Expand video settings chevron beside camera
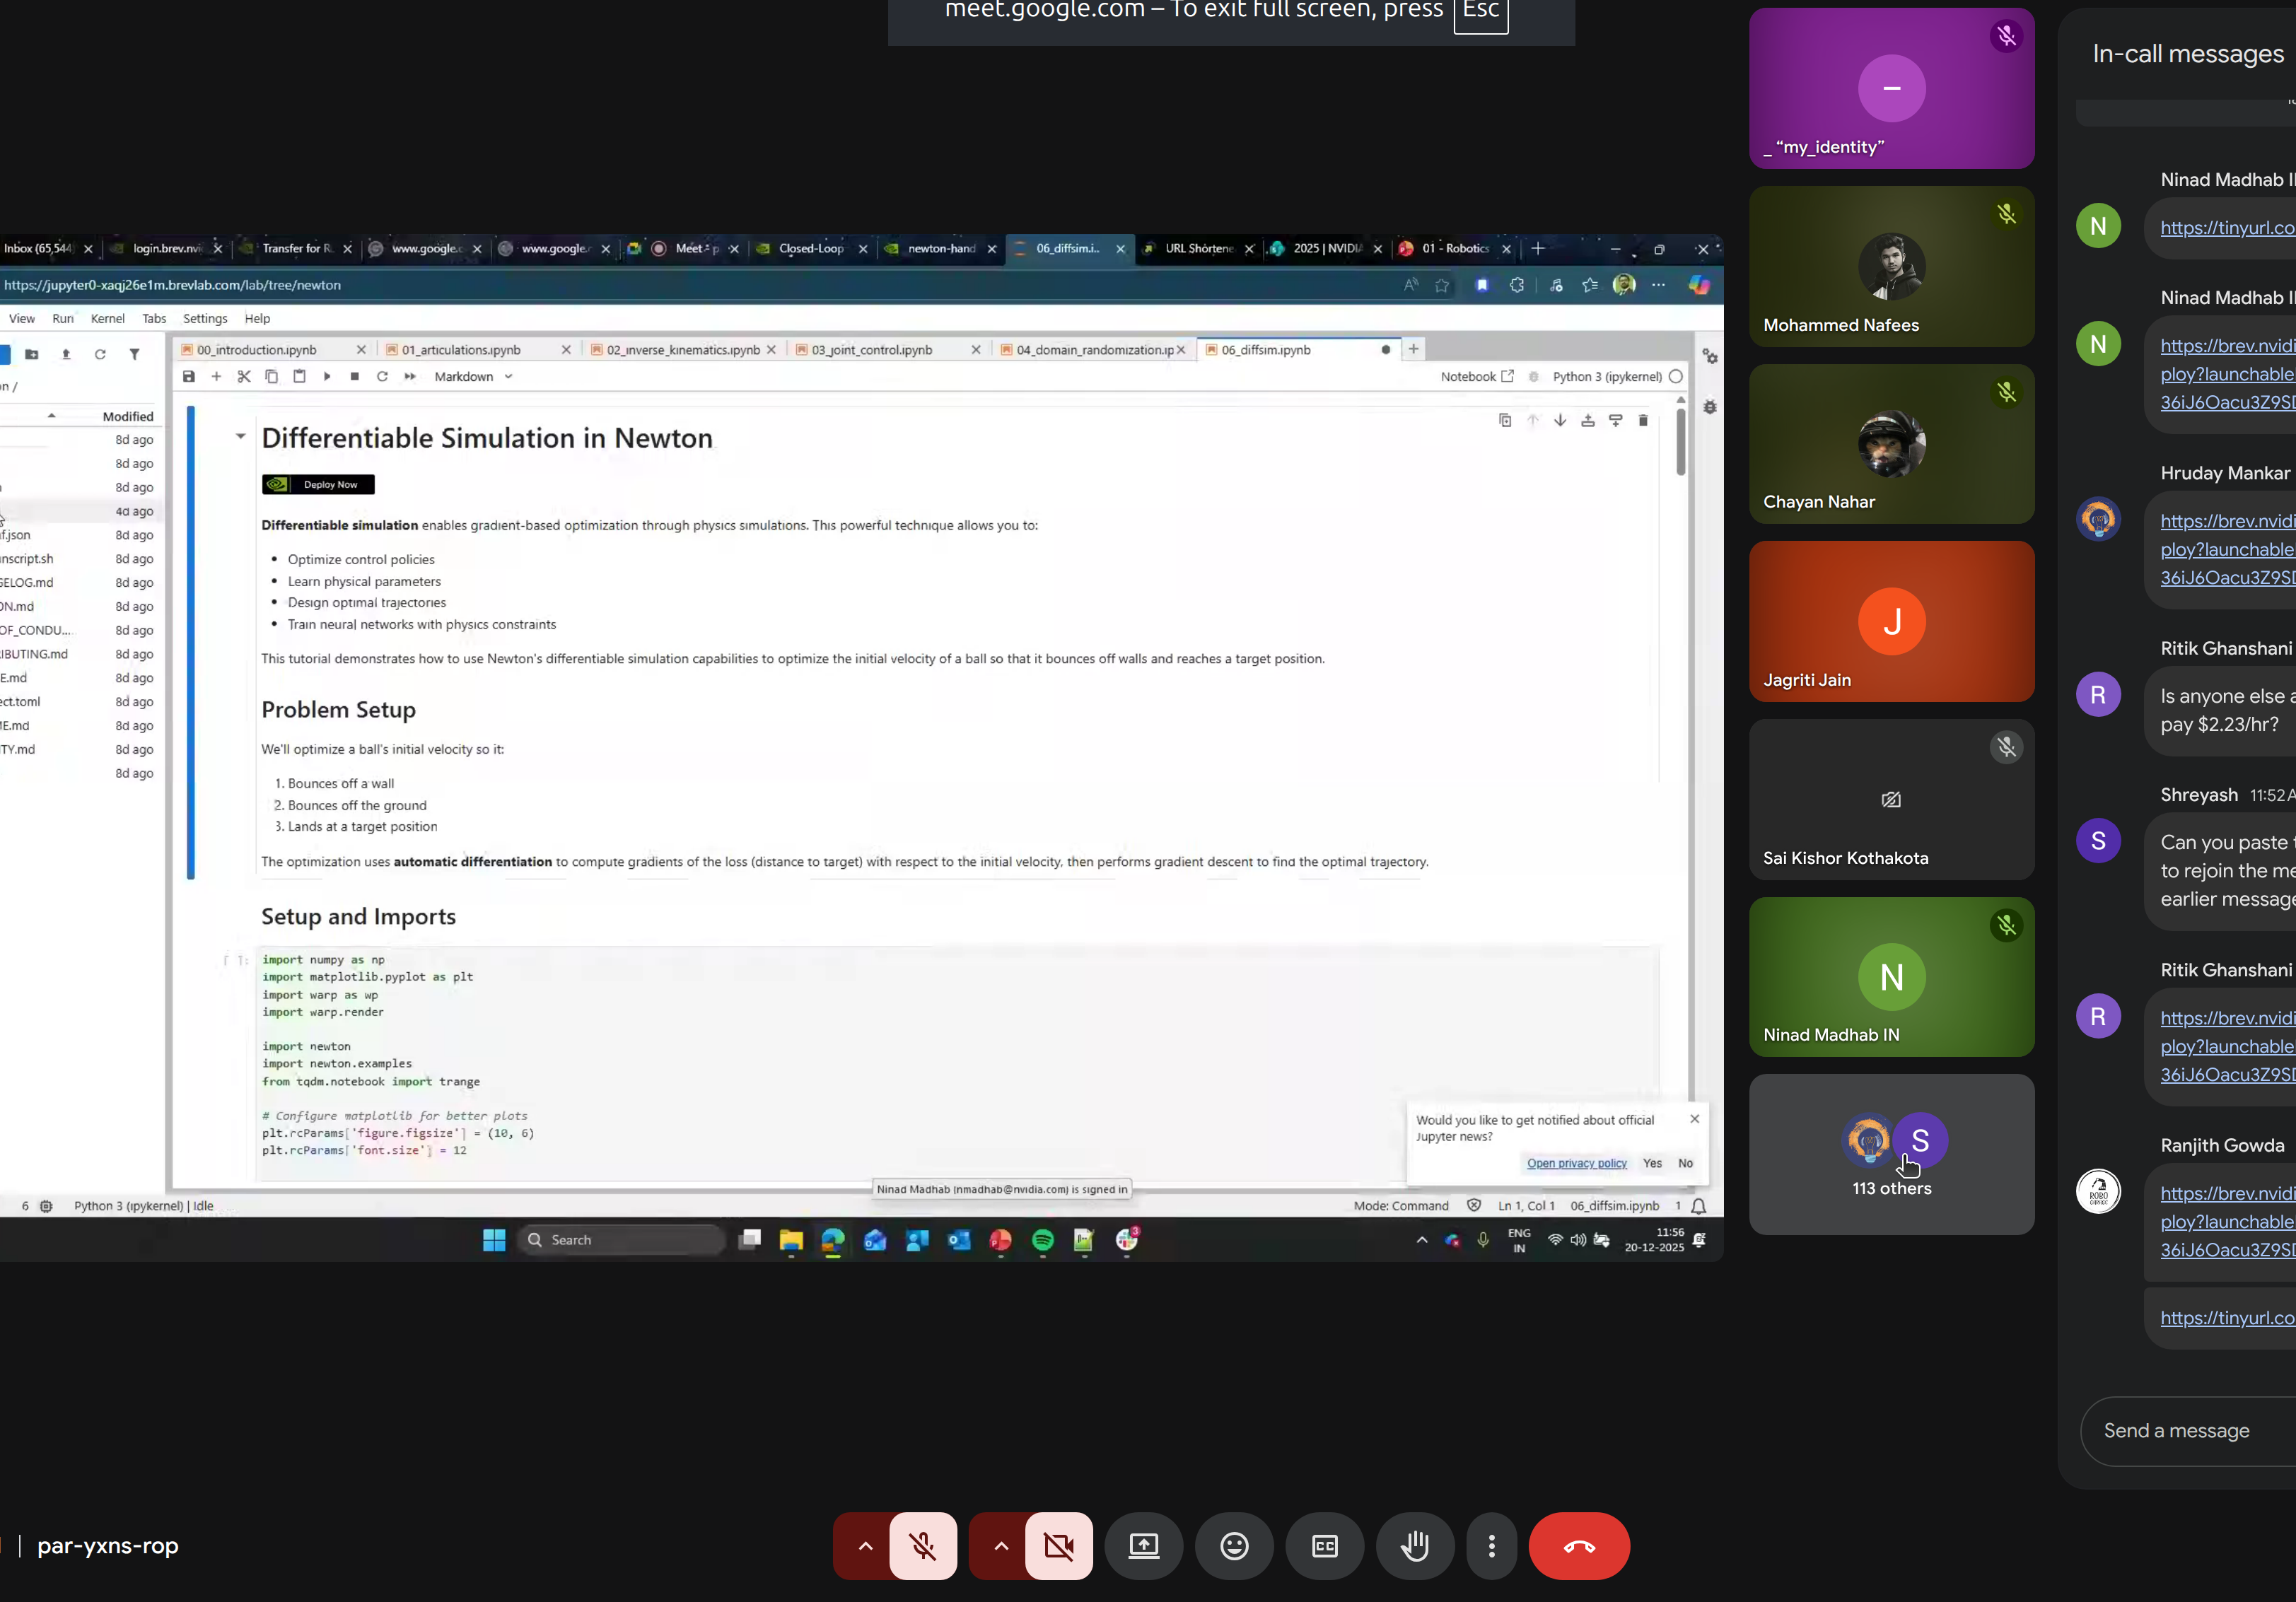2296x1602 pixels. tap(1000, 1546)
